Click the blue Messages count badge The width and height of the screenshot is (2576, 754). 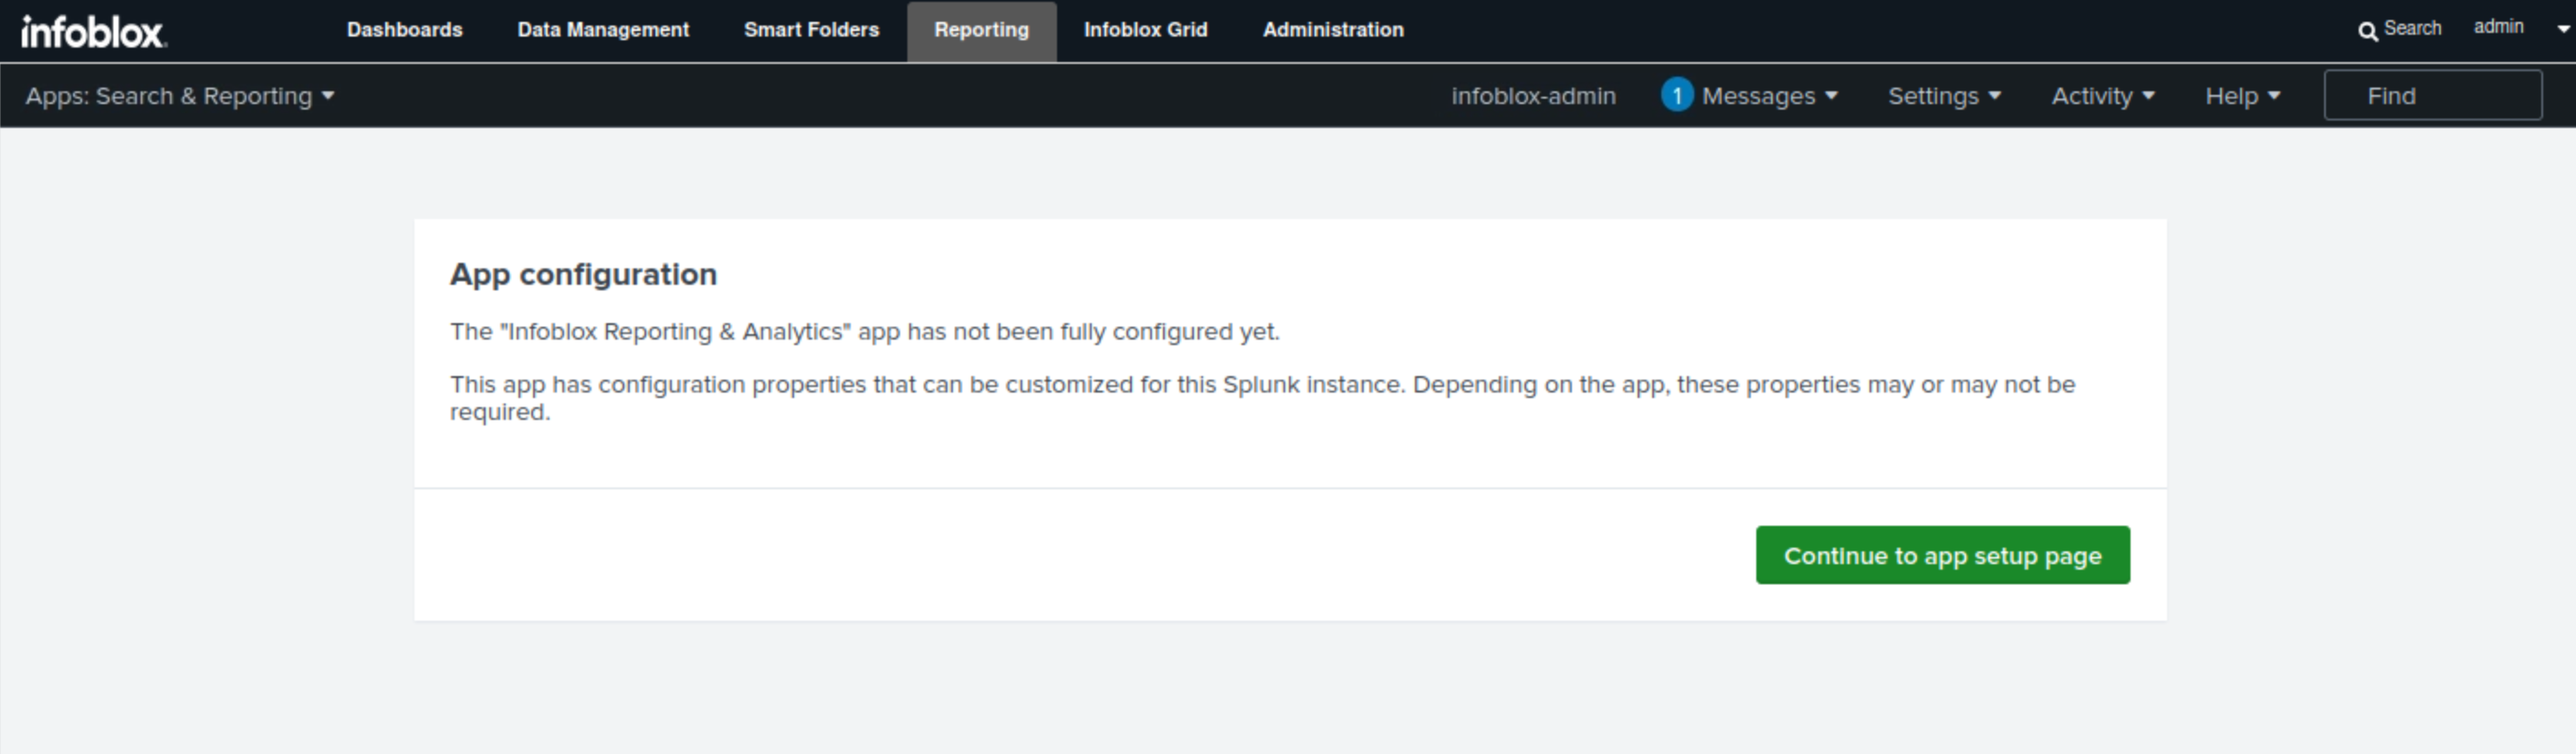pos(1677,95)
